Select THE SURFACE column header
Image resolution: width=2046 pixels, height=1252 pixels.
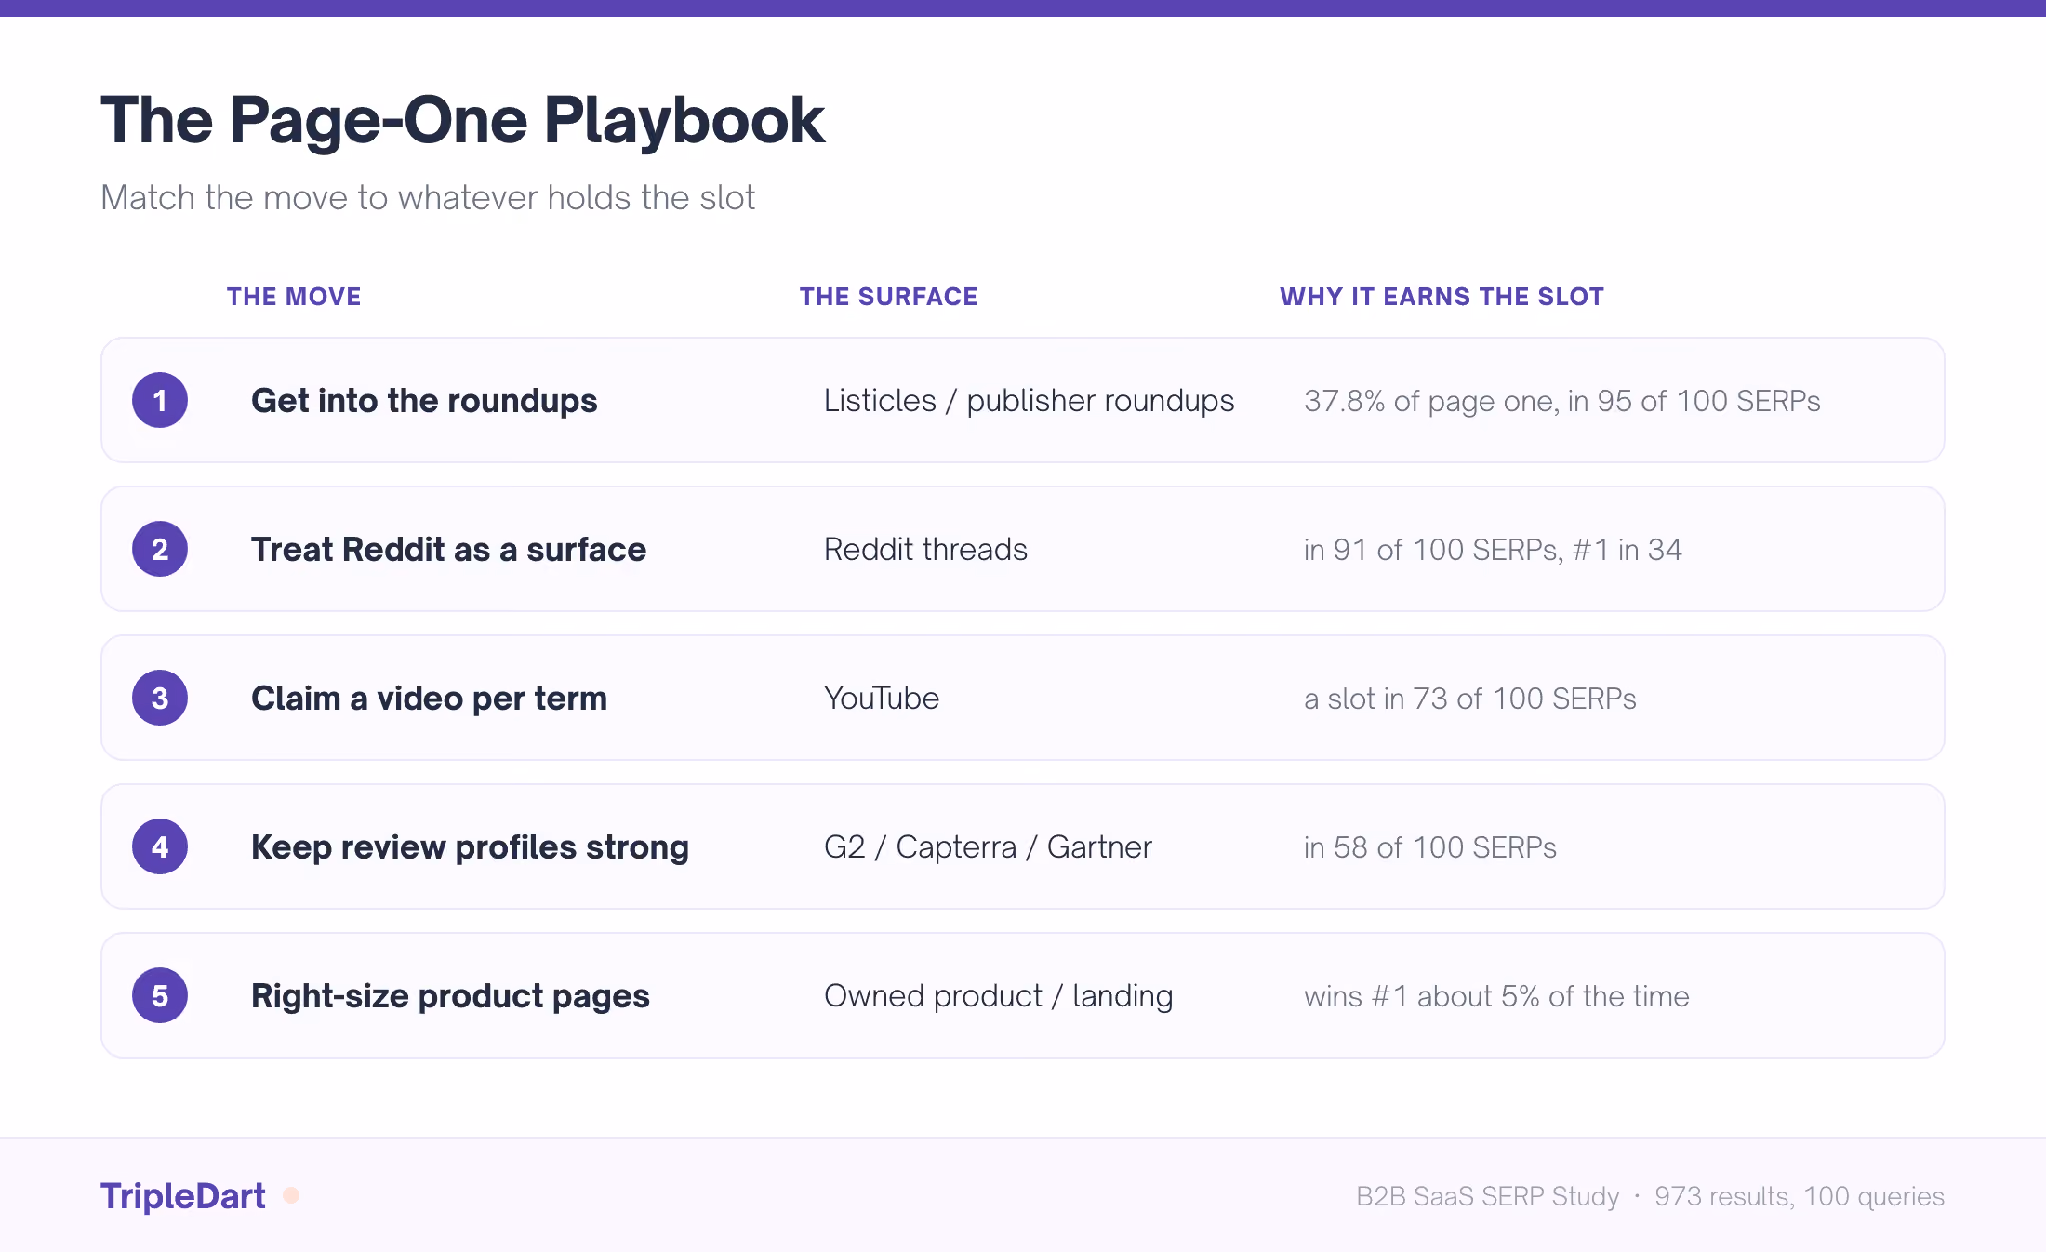point(889,296)
